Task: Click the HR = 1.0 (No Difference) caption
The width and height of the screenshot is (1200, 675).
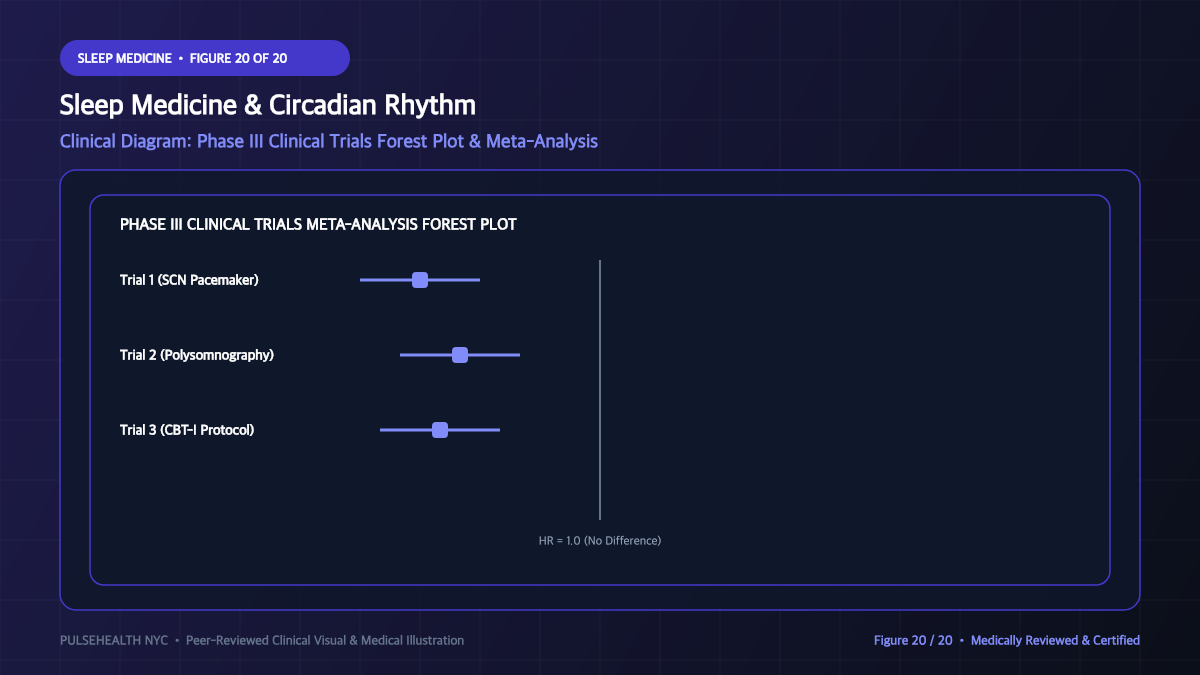Action: [600, 540]
